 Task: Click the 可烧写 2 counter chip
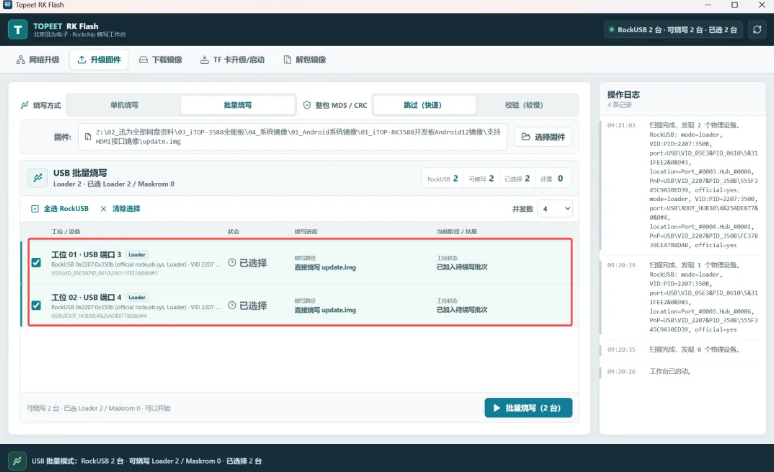481,178
